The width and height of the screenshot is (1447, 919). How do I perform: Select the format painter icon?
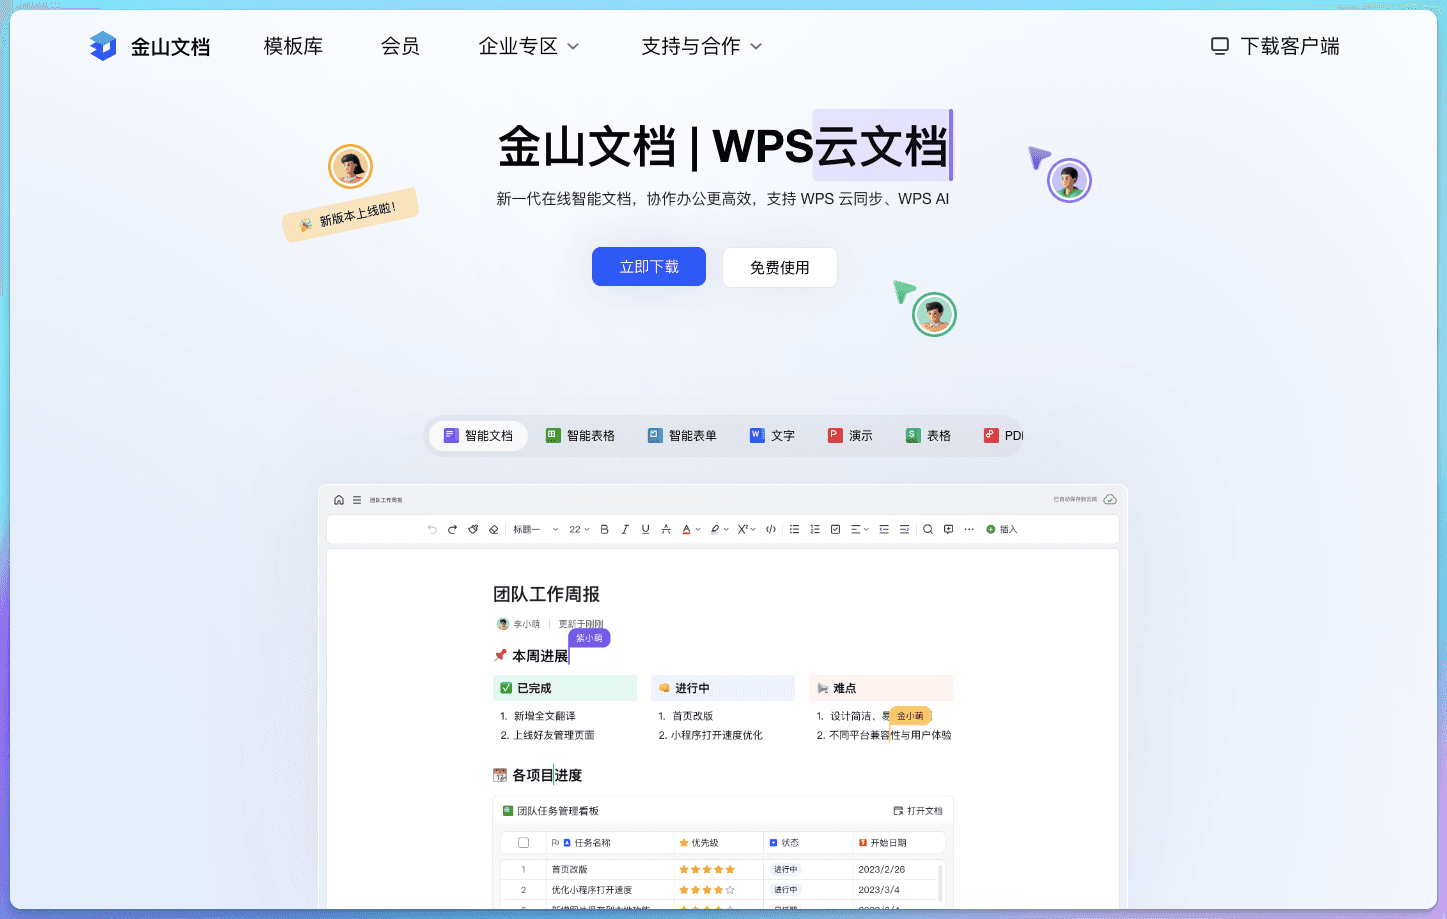[473, 529]
